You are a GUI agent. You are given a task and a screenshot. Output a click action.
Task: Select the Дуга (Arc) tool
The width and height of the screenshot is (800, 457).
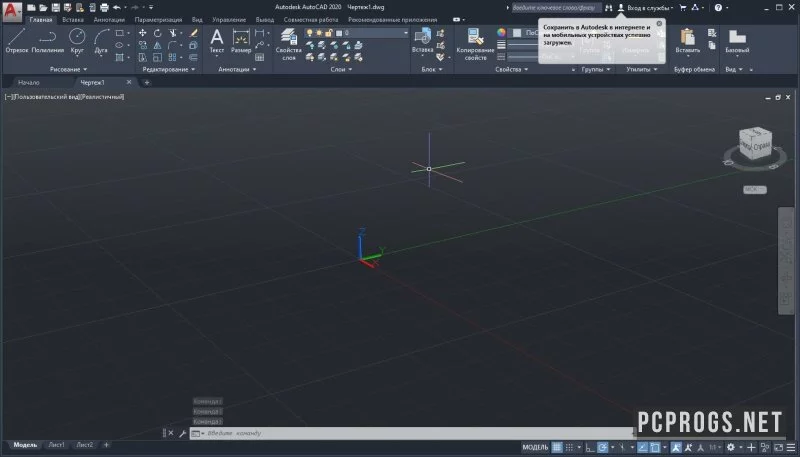point(101,41)
